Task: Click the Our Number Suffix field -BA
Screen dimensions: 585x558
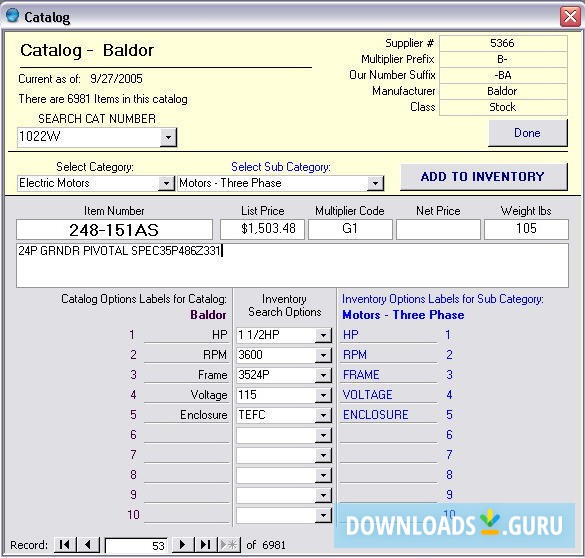Action: pyautogui.click(x=503, y=75)
